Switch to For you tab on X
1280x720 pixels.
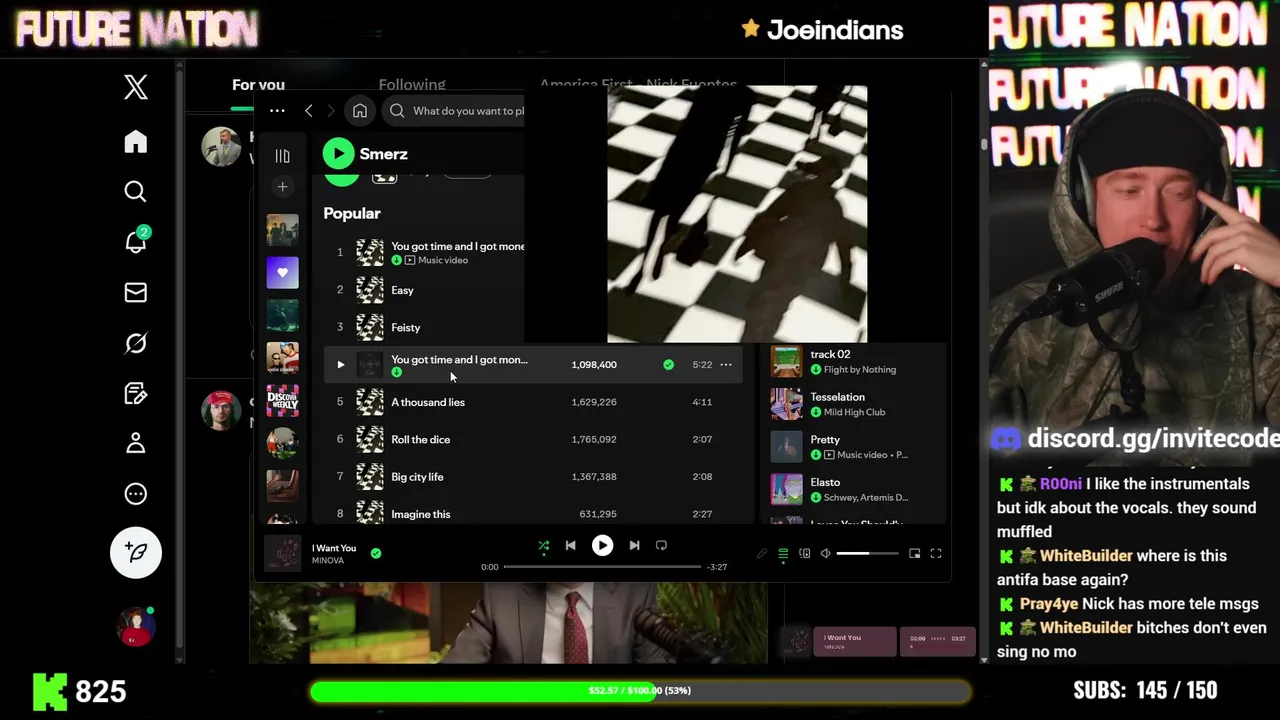point(258,85)
